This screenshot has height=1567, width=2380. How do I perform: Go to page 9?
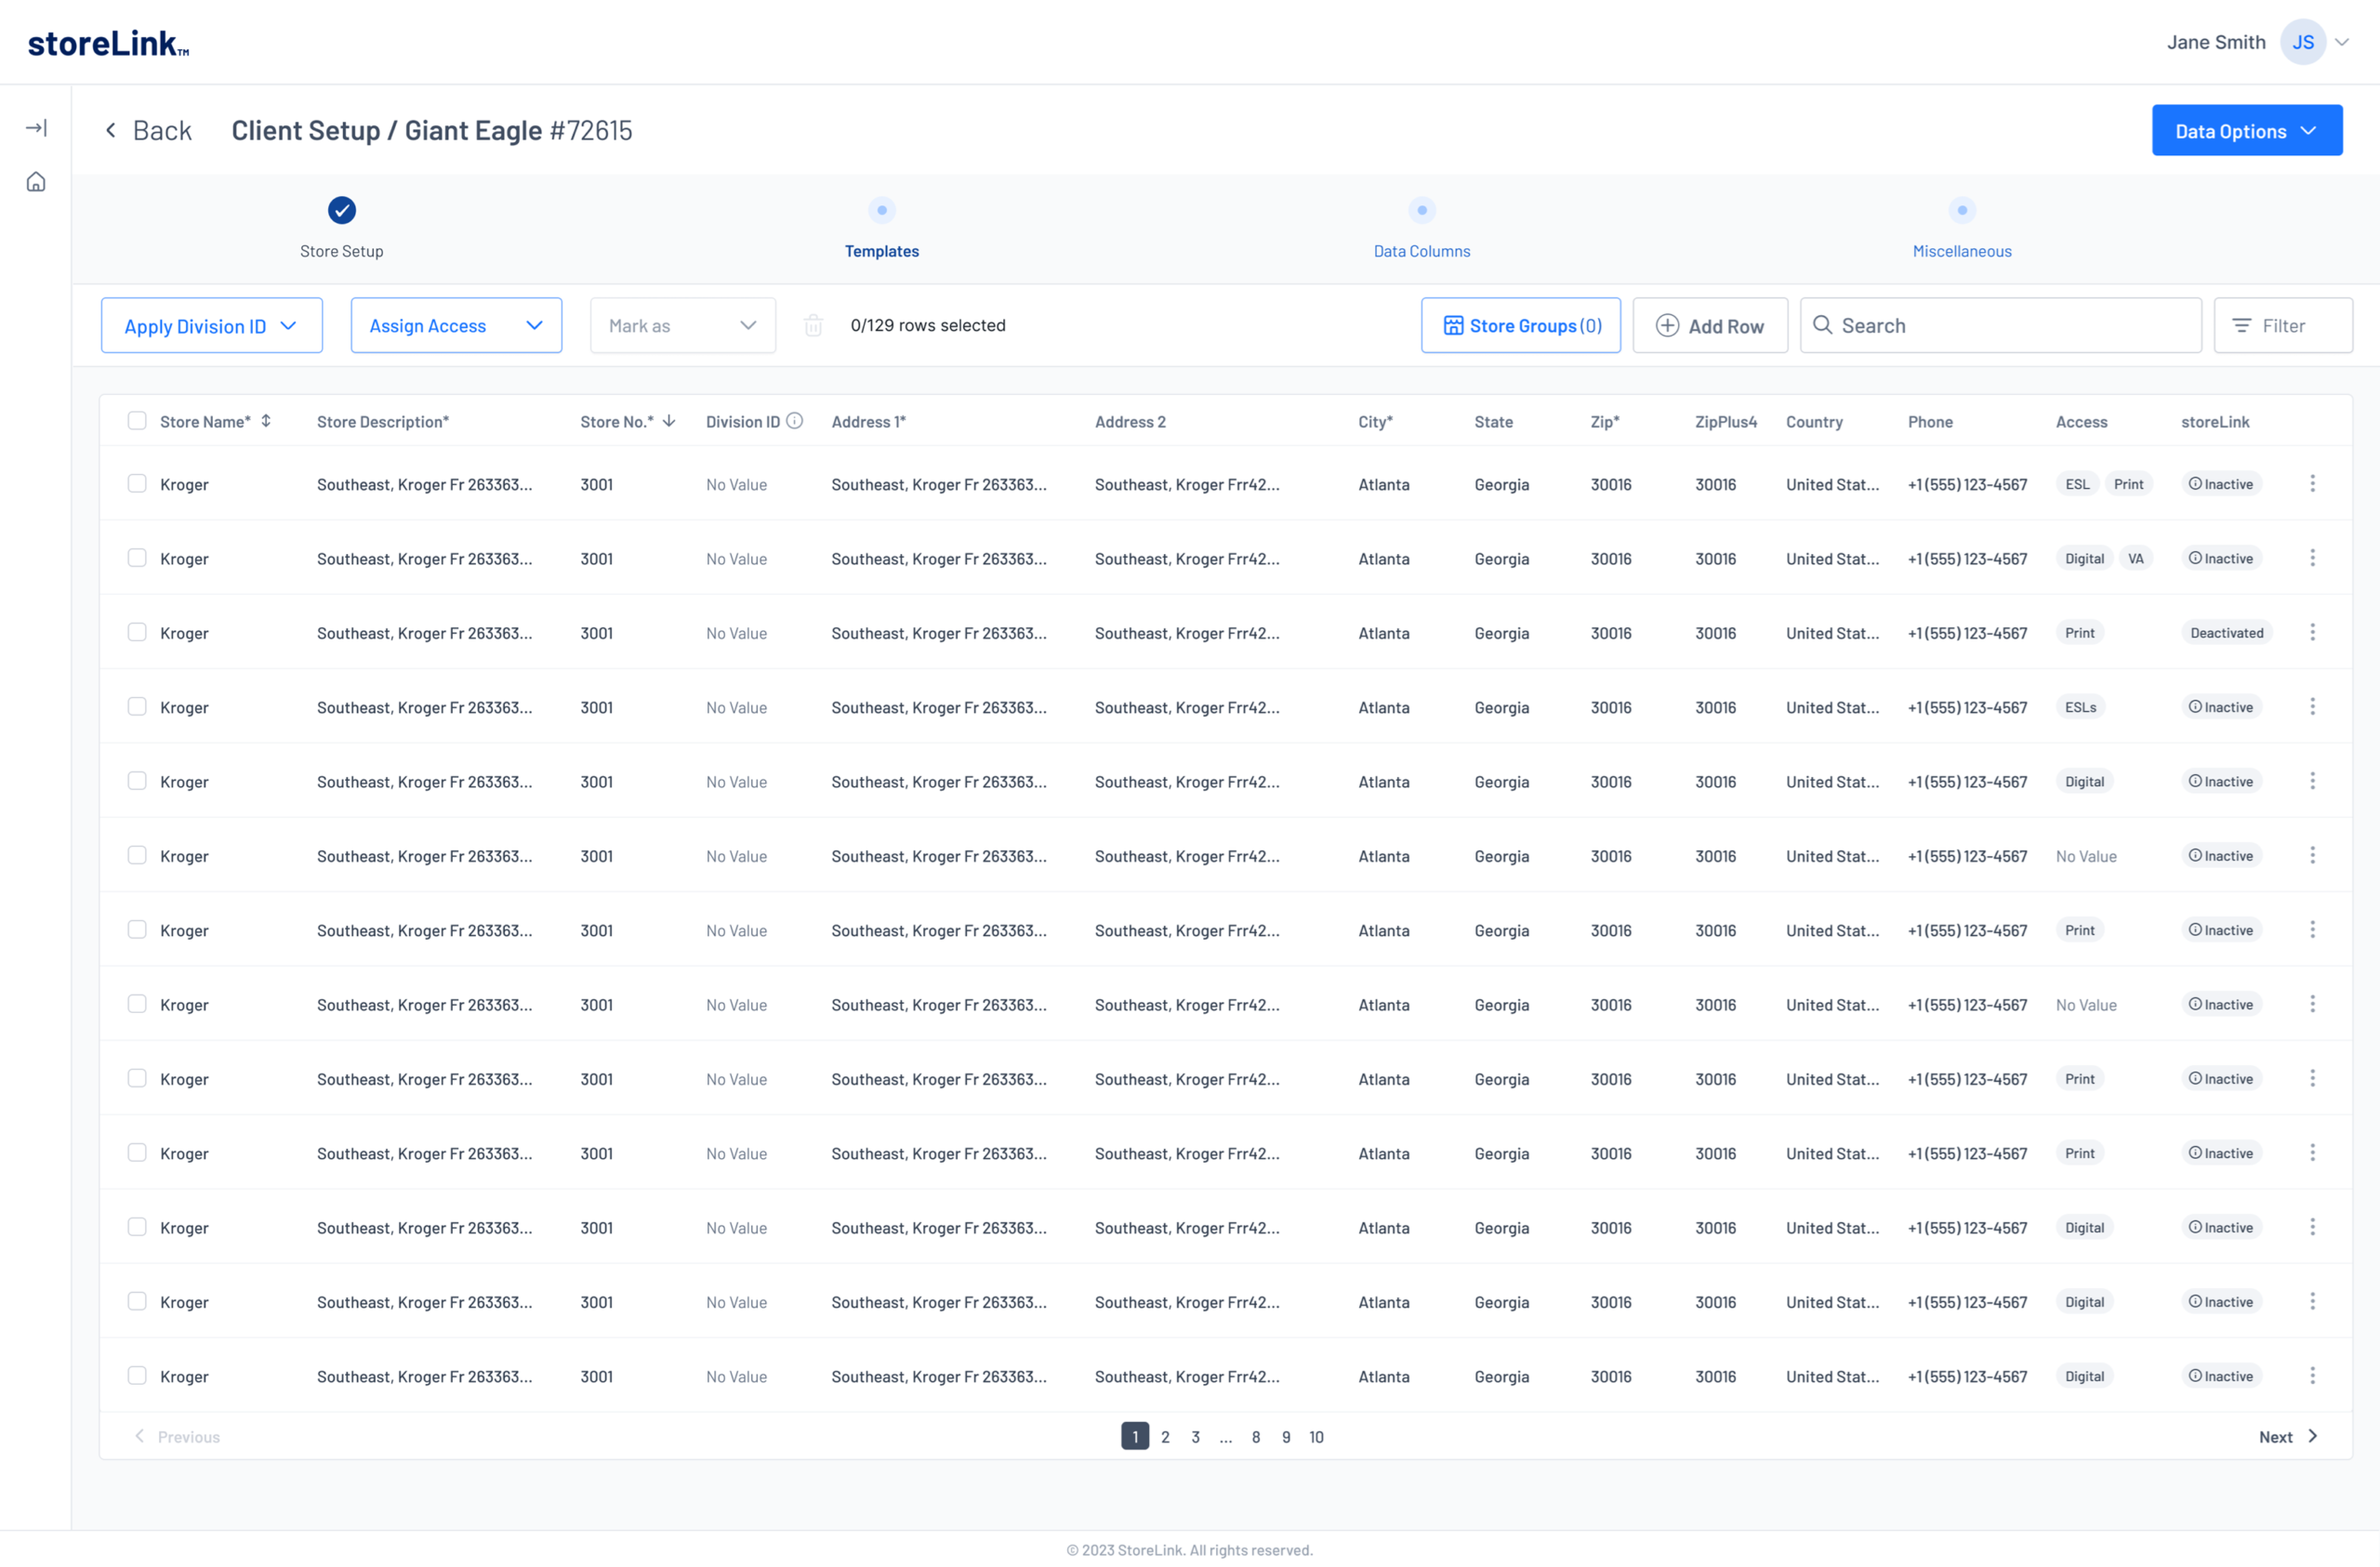[1286, 1437]
